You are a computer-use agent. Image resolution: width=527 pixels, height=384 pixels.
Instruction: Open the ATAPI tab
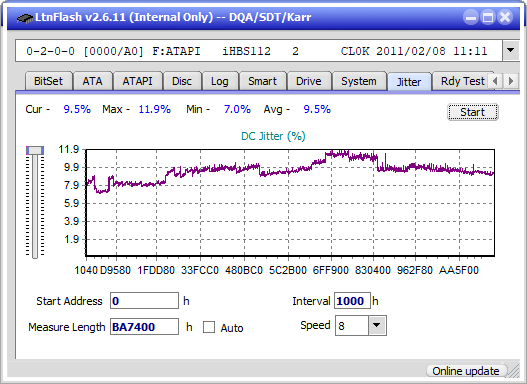point(137,81)
